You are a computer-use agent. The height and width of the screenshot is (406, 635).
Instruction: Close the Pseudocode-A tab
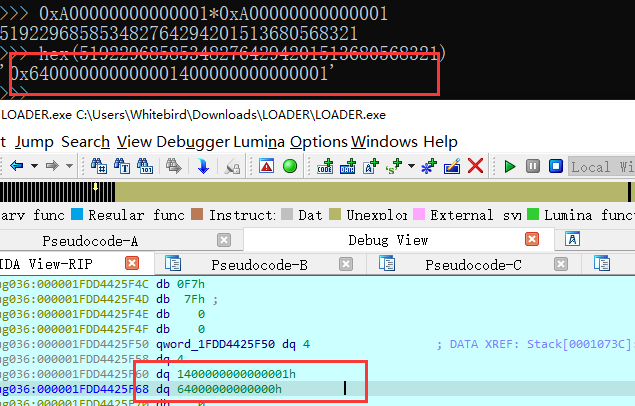coord(224,240)
